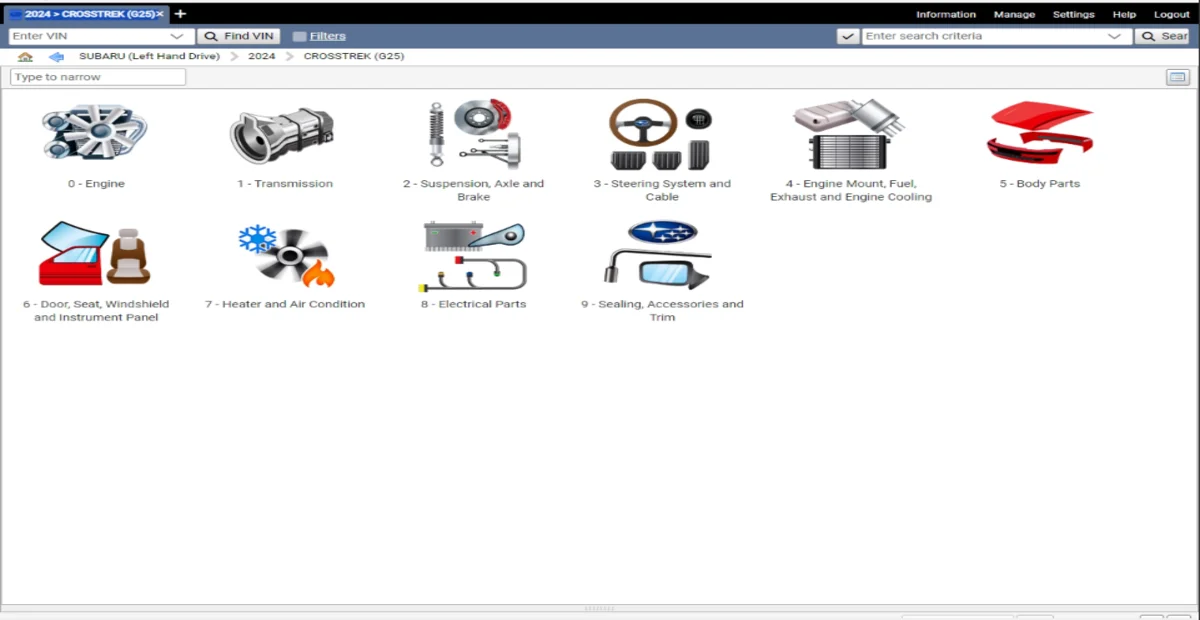Open the Manage menu
The image size is (1200, 620).
coord(1014,14)
